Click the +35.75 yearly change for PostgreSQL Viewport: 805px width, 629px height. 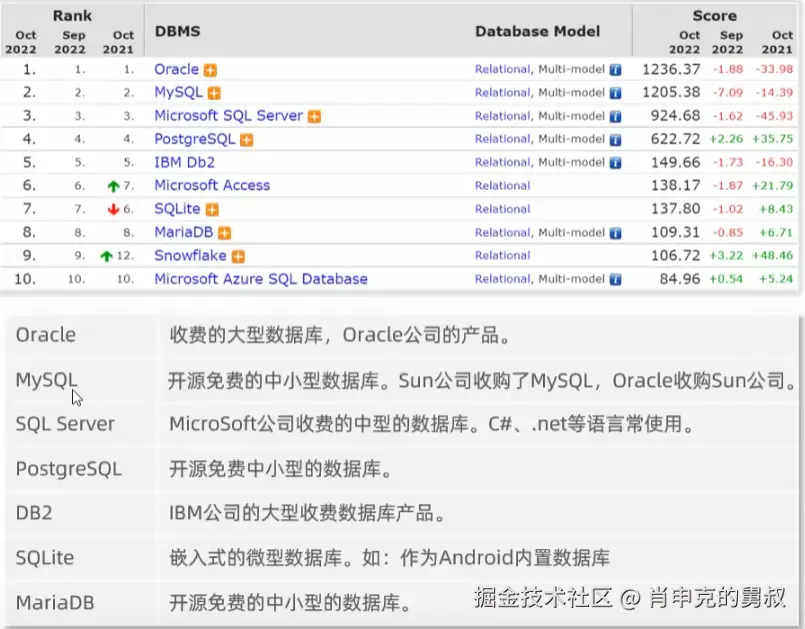(x=773, y=139)
